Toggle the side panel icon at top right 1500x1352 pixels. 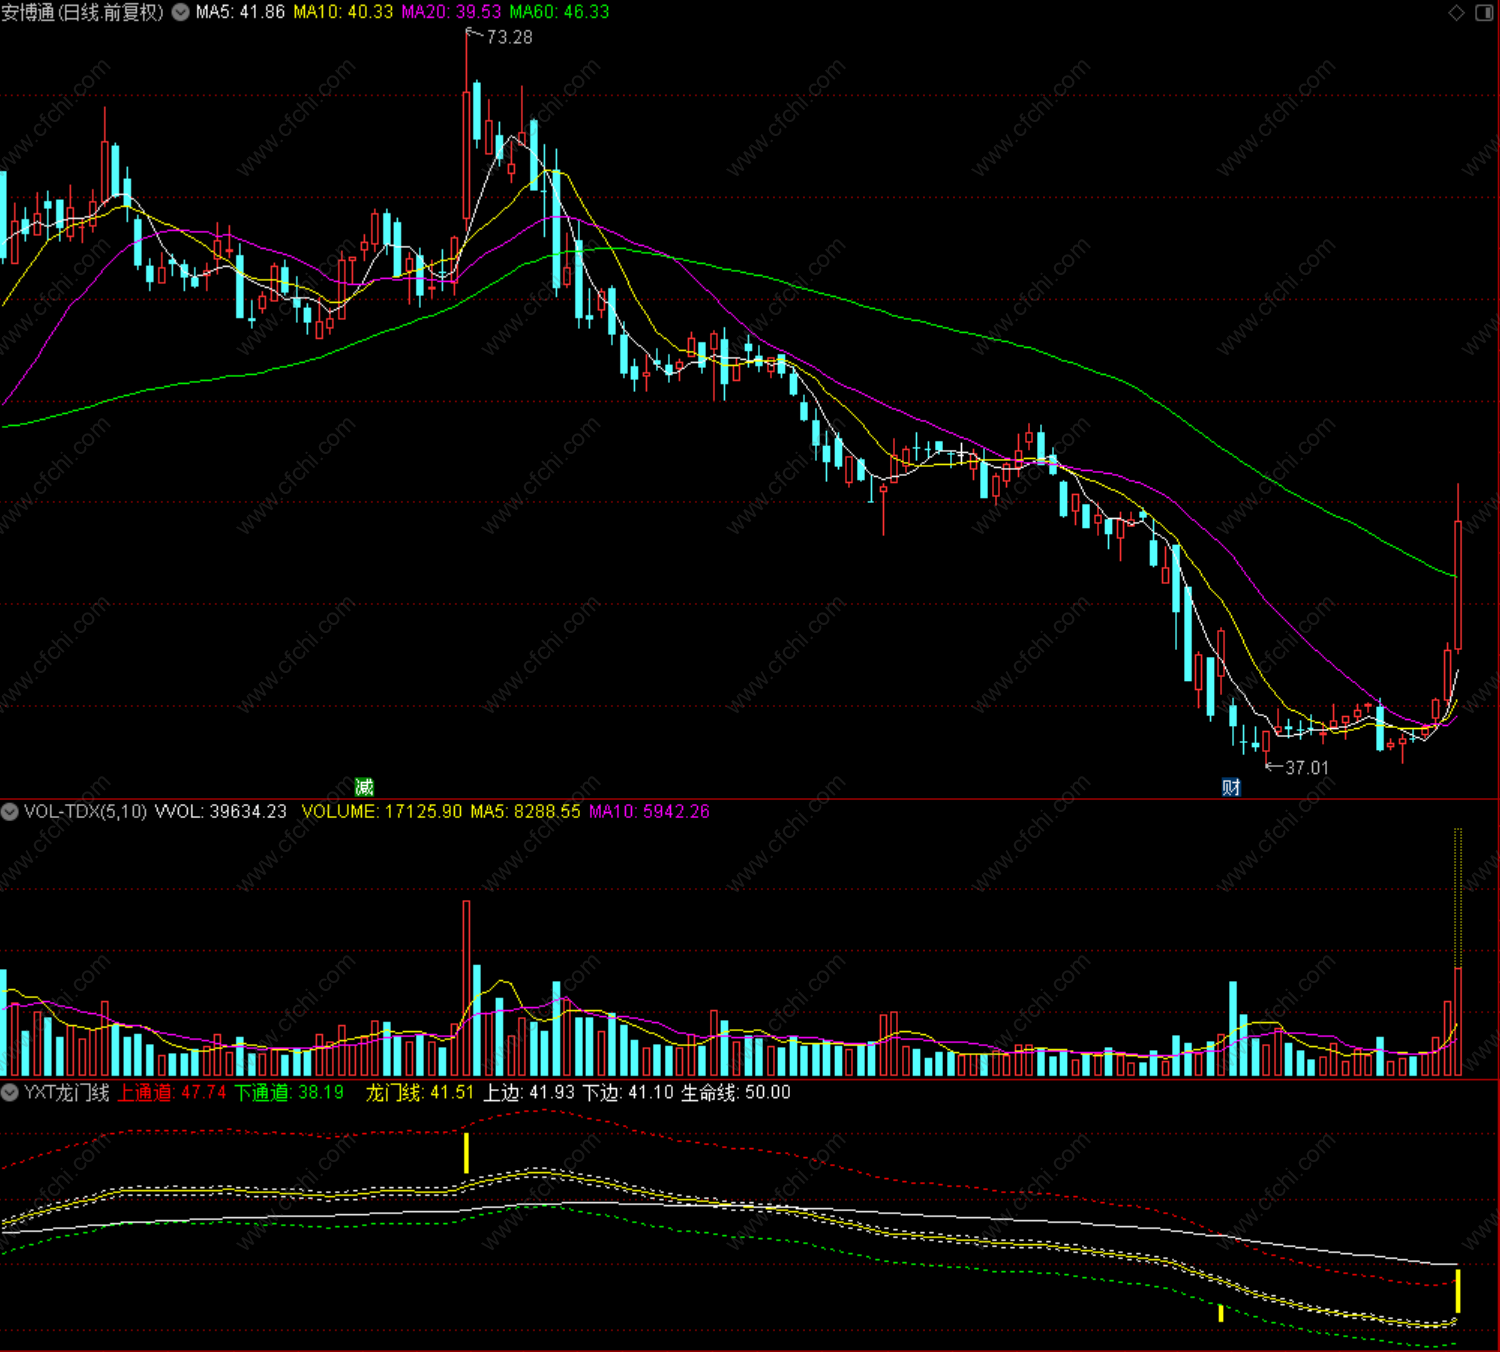point(1484,12)
